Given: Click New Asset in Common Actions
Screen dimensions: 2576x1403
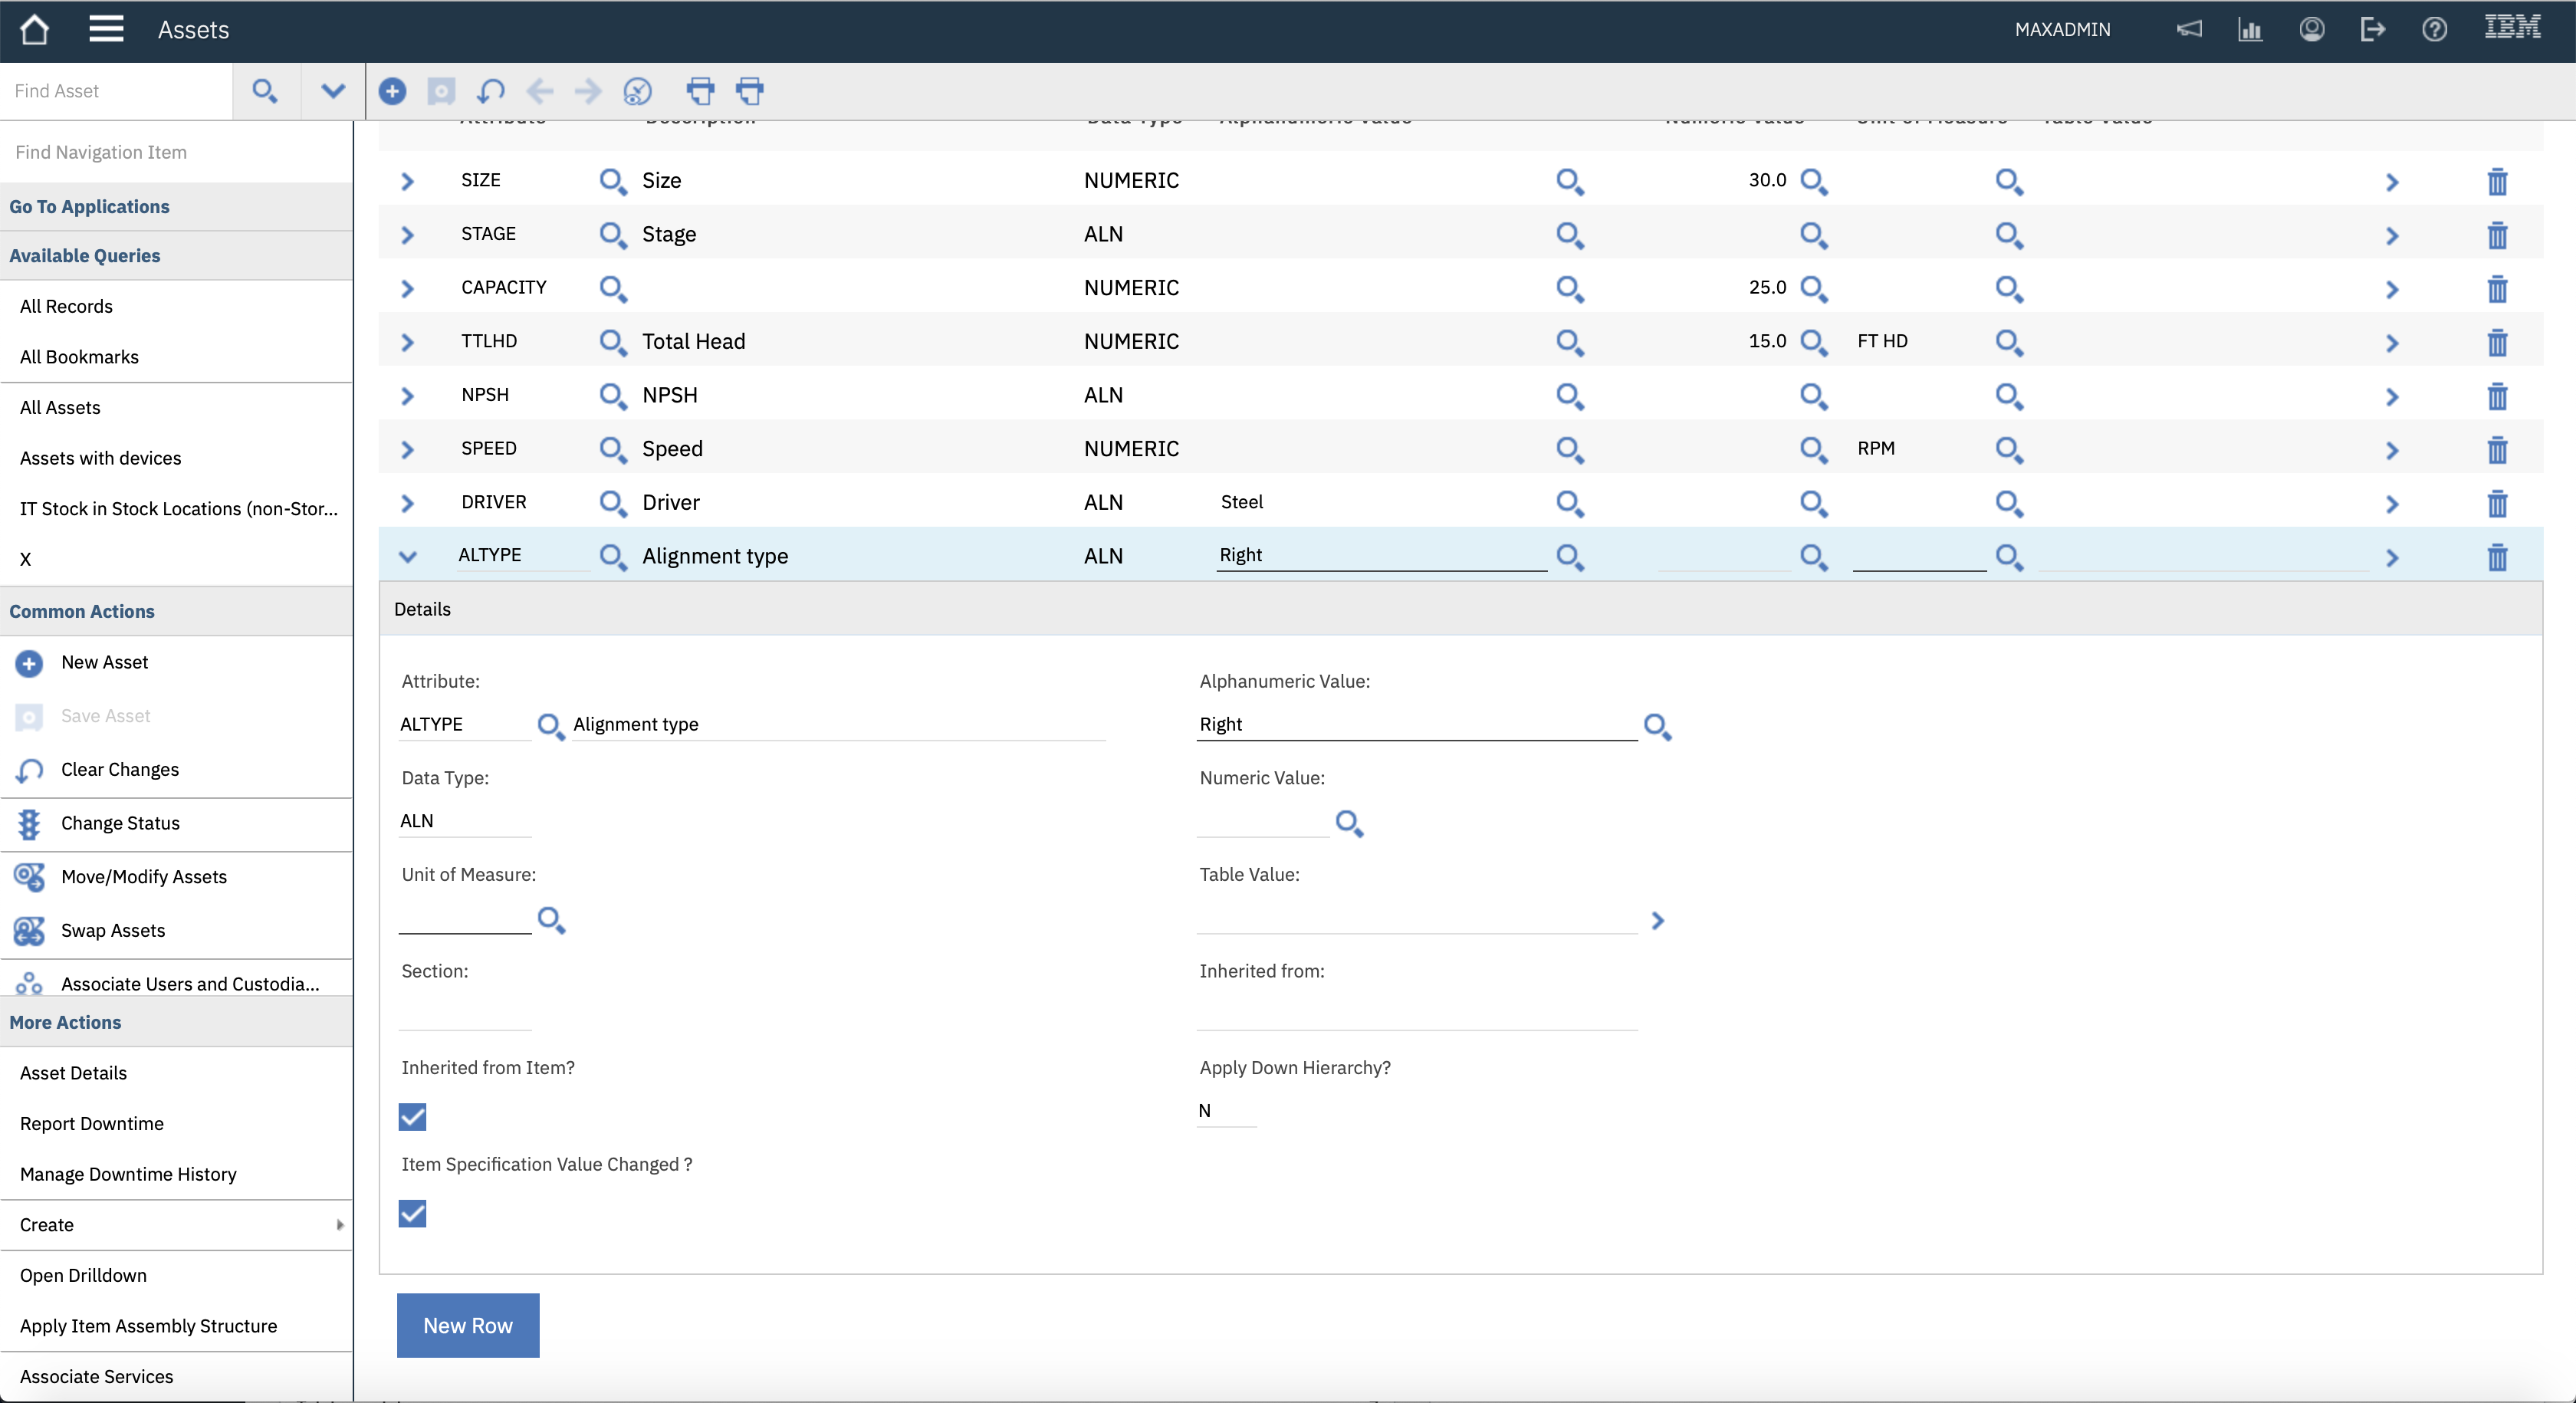Looking at the screenshot, I should [x=104, y=662].
